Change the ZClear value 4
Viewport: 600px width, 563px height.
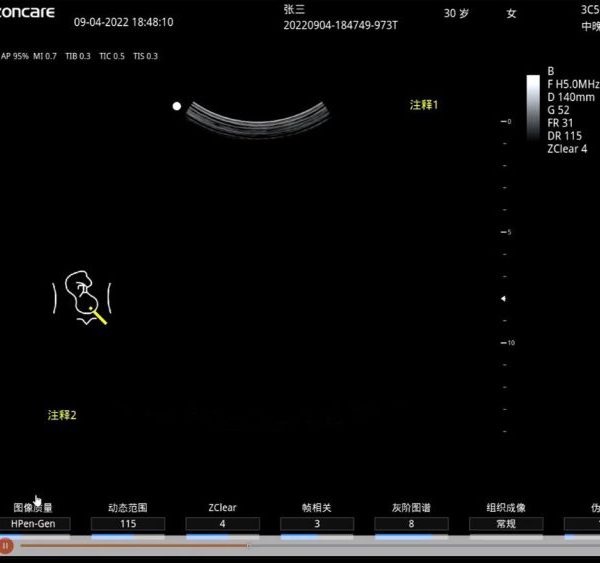coord(223,523)
